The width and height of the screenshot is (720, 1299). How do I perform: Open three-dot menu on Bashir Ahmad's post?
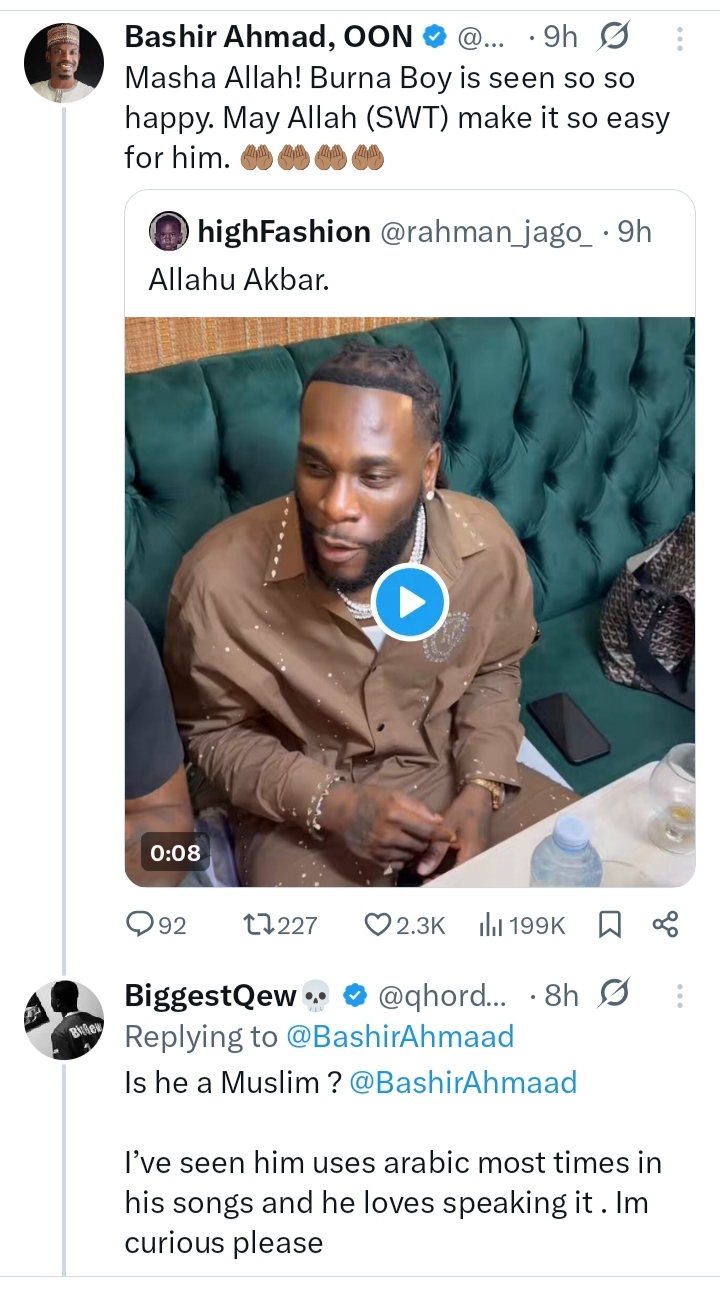pyautogui.click(x=680, y=39)
